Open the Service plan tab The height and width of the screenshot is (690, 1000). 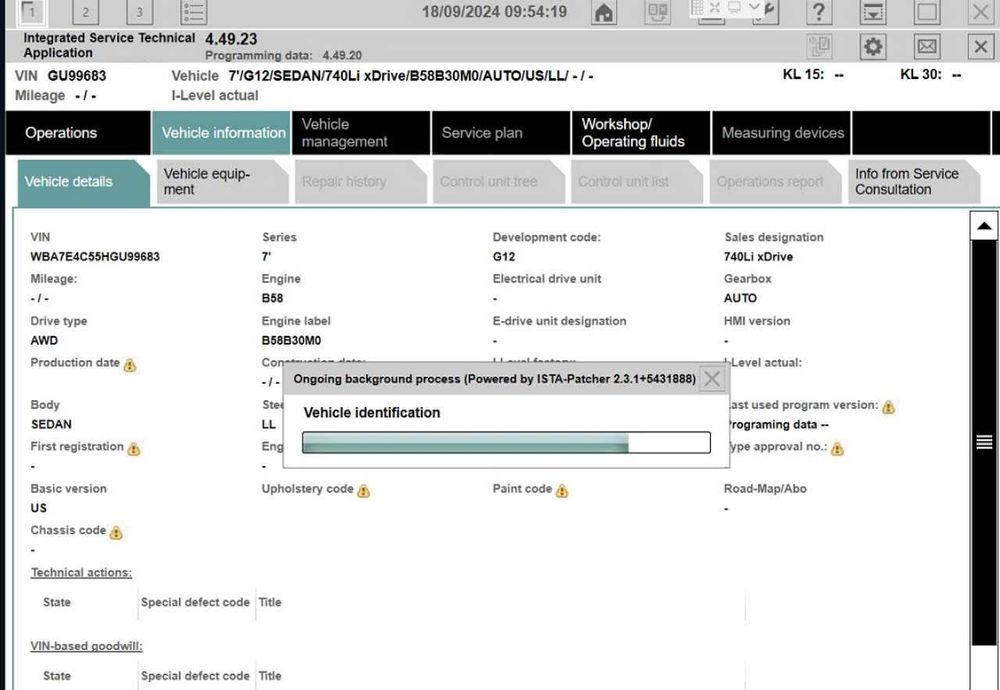(501, 133)
